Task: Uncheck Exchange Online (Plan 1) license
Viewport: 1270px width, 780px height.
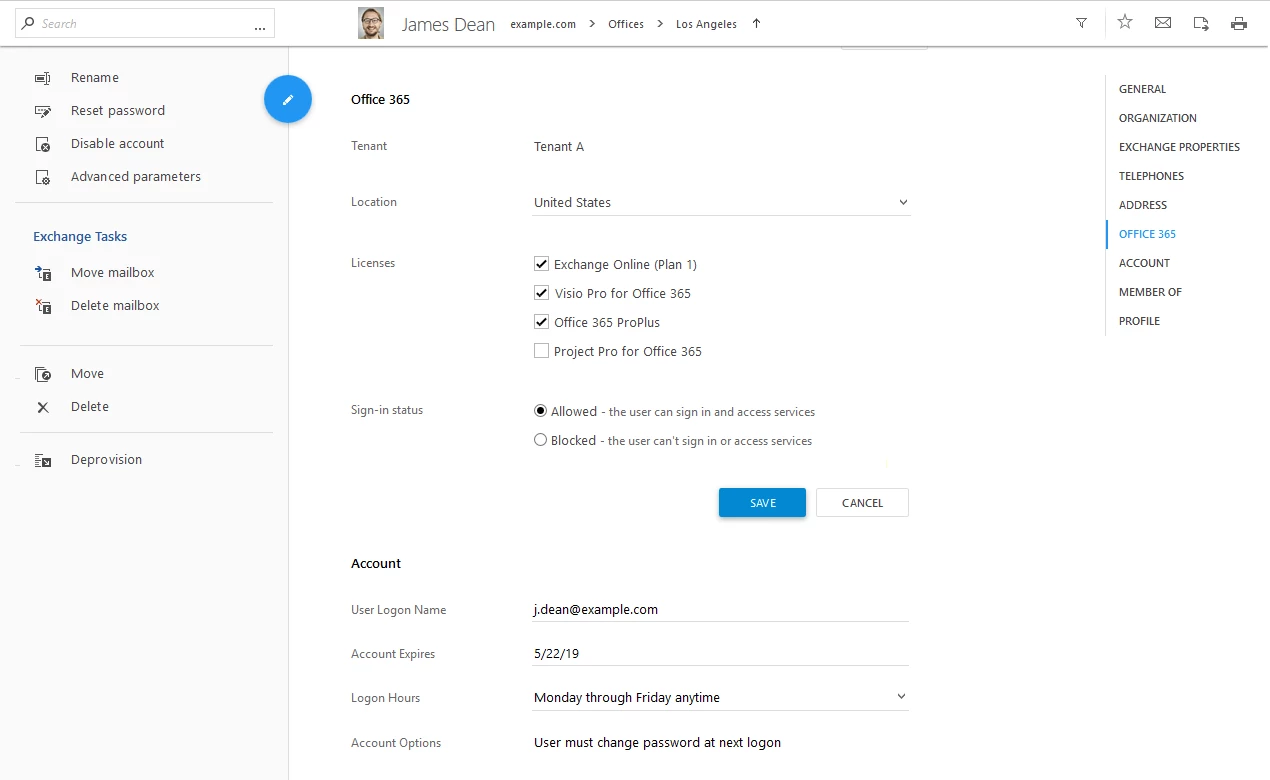Action: (541, 264)
